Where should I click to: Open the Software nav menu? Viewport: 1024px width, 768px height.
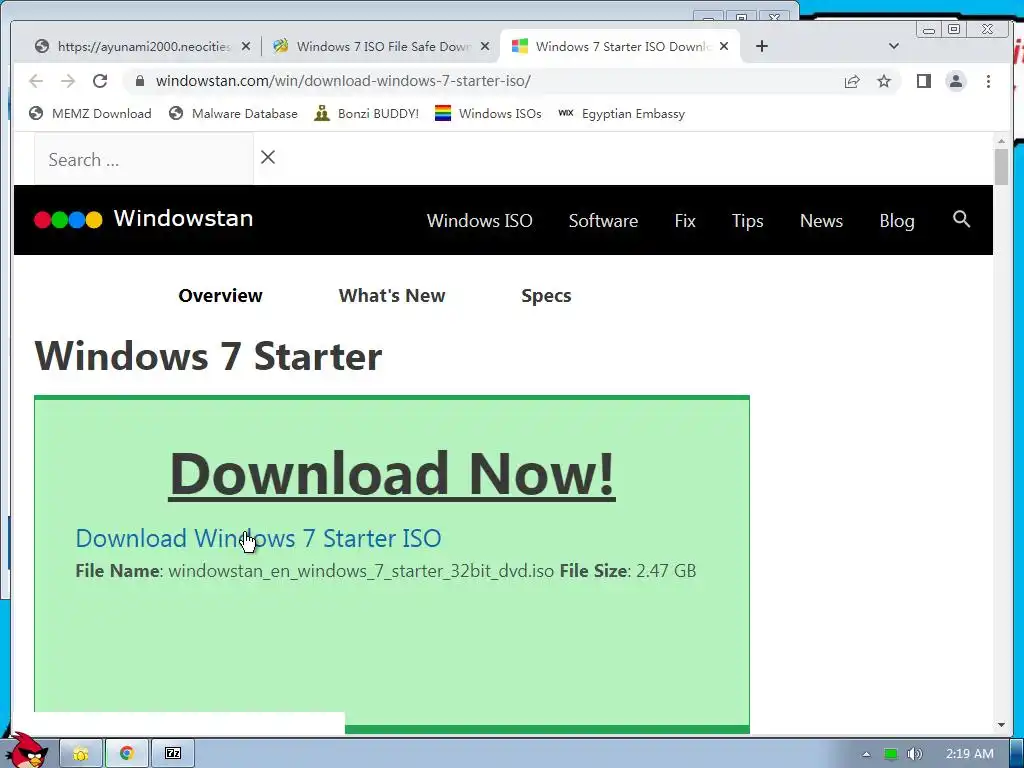click(x=603, y=221)
